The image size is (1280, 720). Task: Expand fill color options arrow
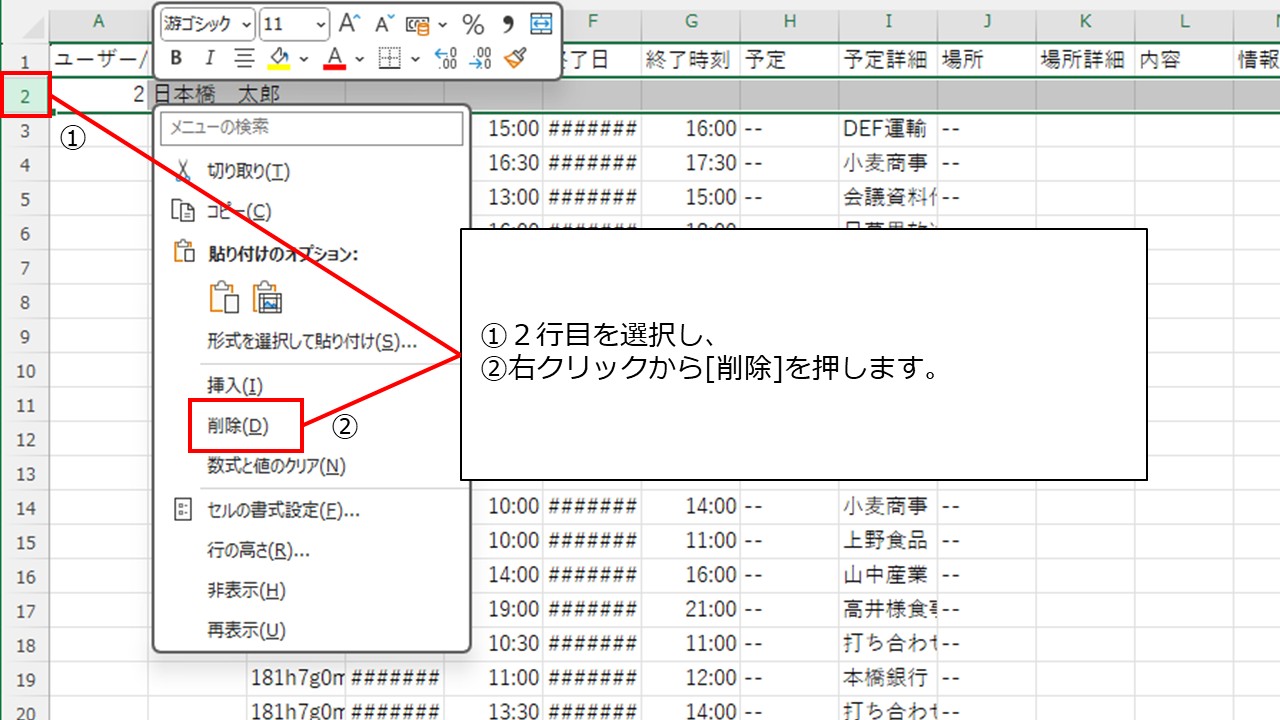pos(304,59)
